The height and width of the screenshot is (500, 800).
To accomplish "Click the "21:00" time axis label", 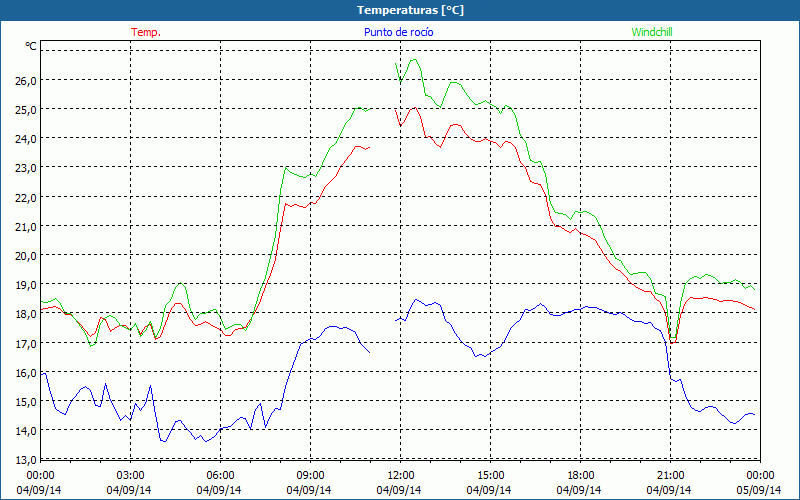I will (669, 476).
